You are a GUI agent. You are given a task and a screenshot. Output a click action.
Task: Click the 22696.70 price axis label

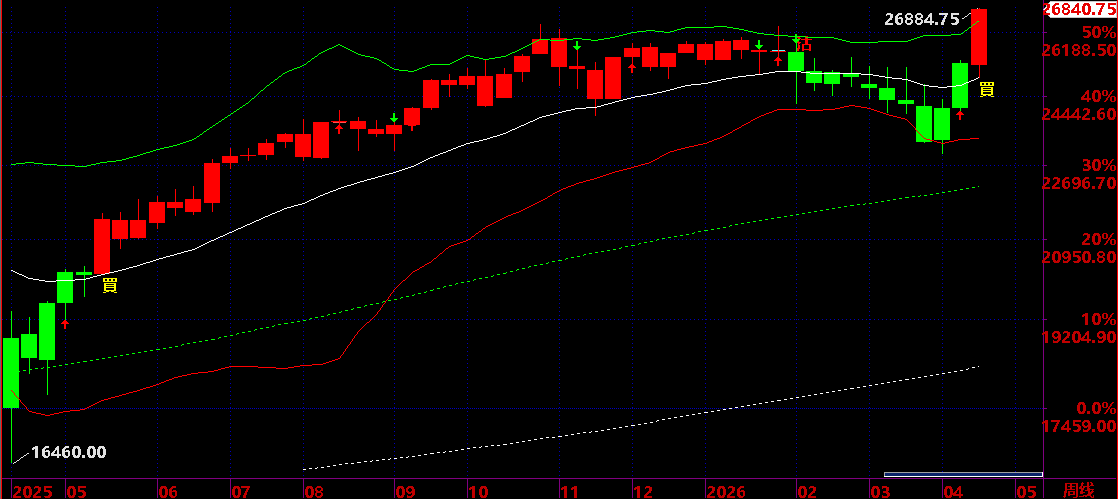1079,185
